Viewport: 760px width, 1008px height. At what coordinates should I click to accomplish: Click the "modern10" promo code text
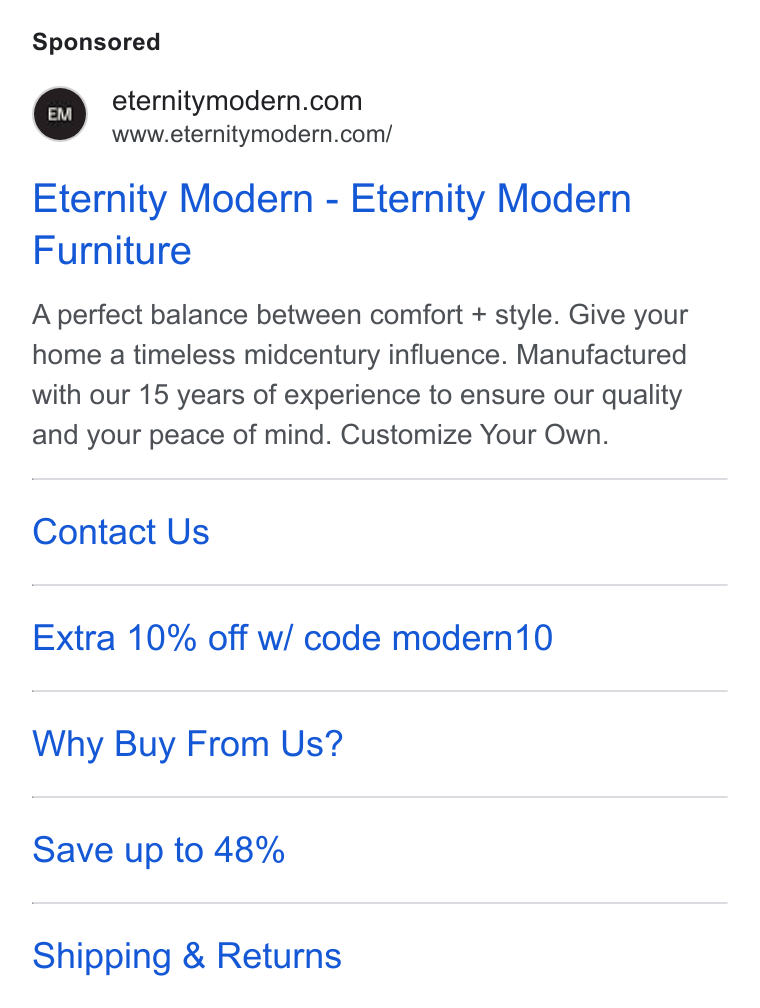[473, 638]
